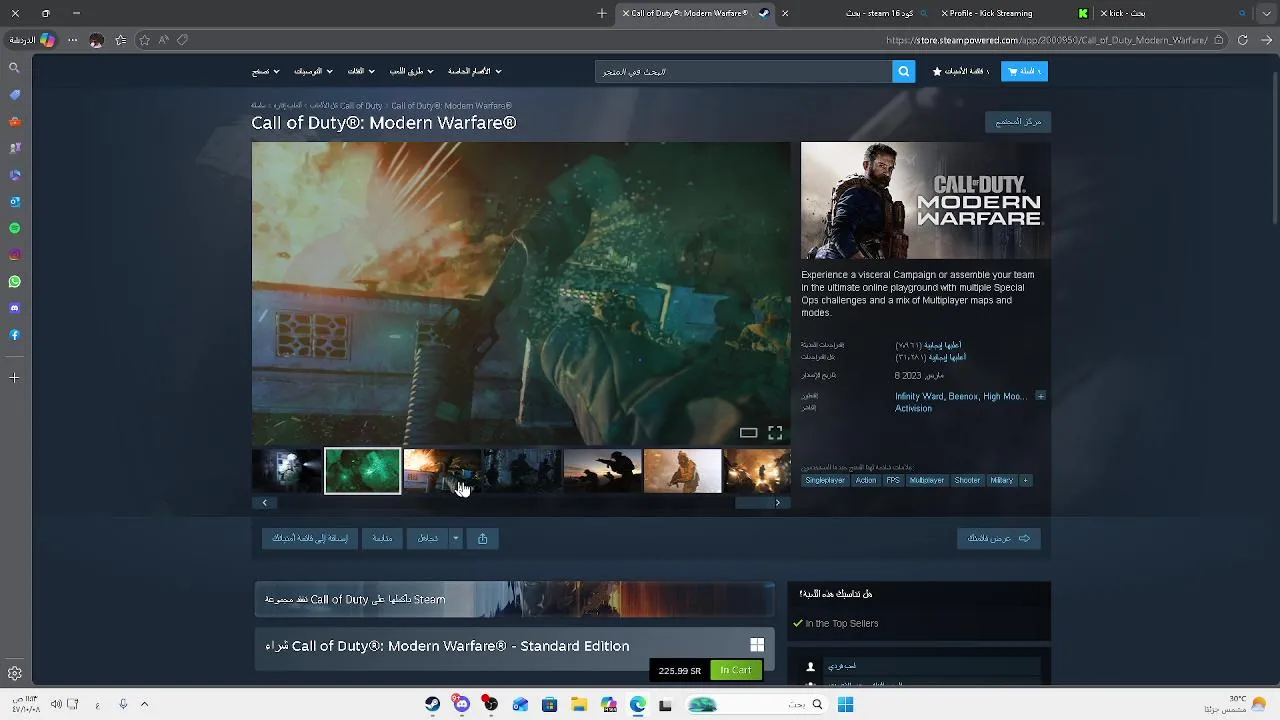Open Discord from the taskbar

click(x=461, y=704)
